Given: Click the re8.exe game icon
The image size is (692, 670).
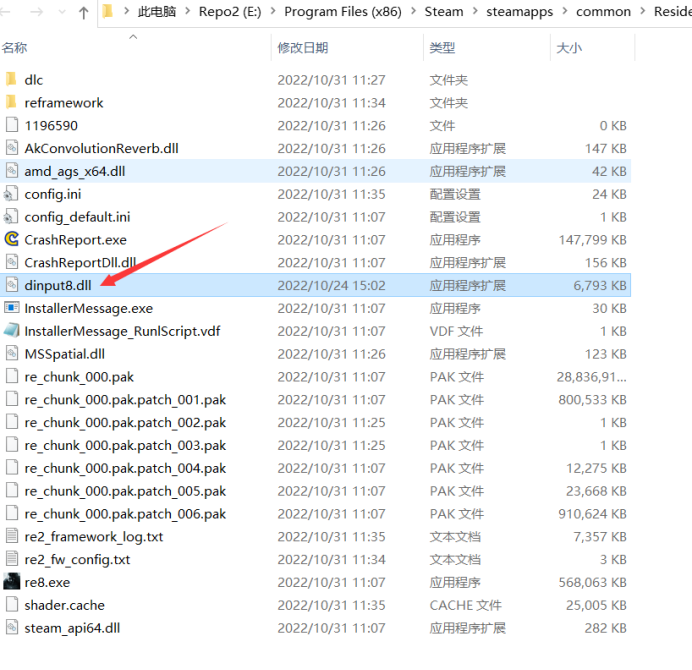Looking at the screenshot, I should click(11, 582).
